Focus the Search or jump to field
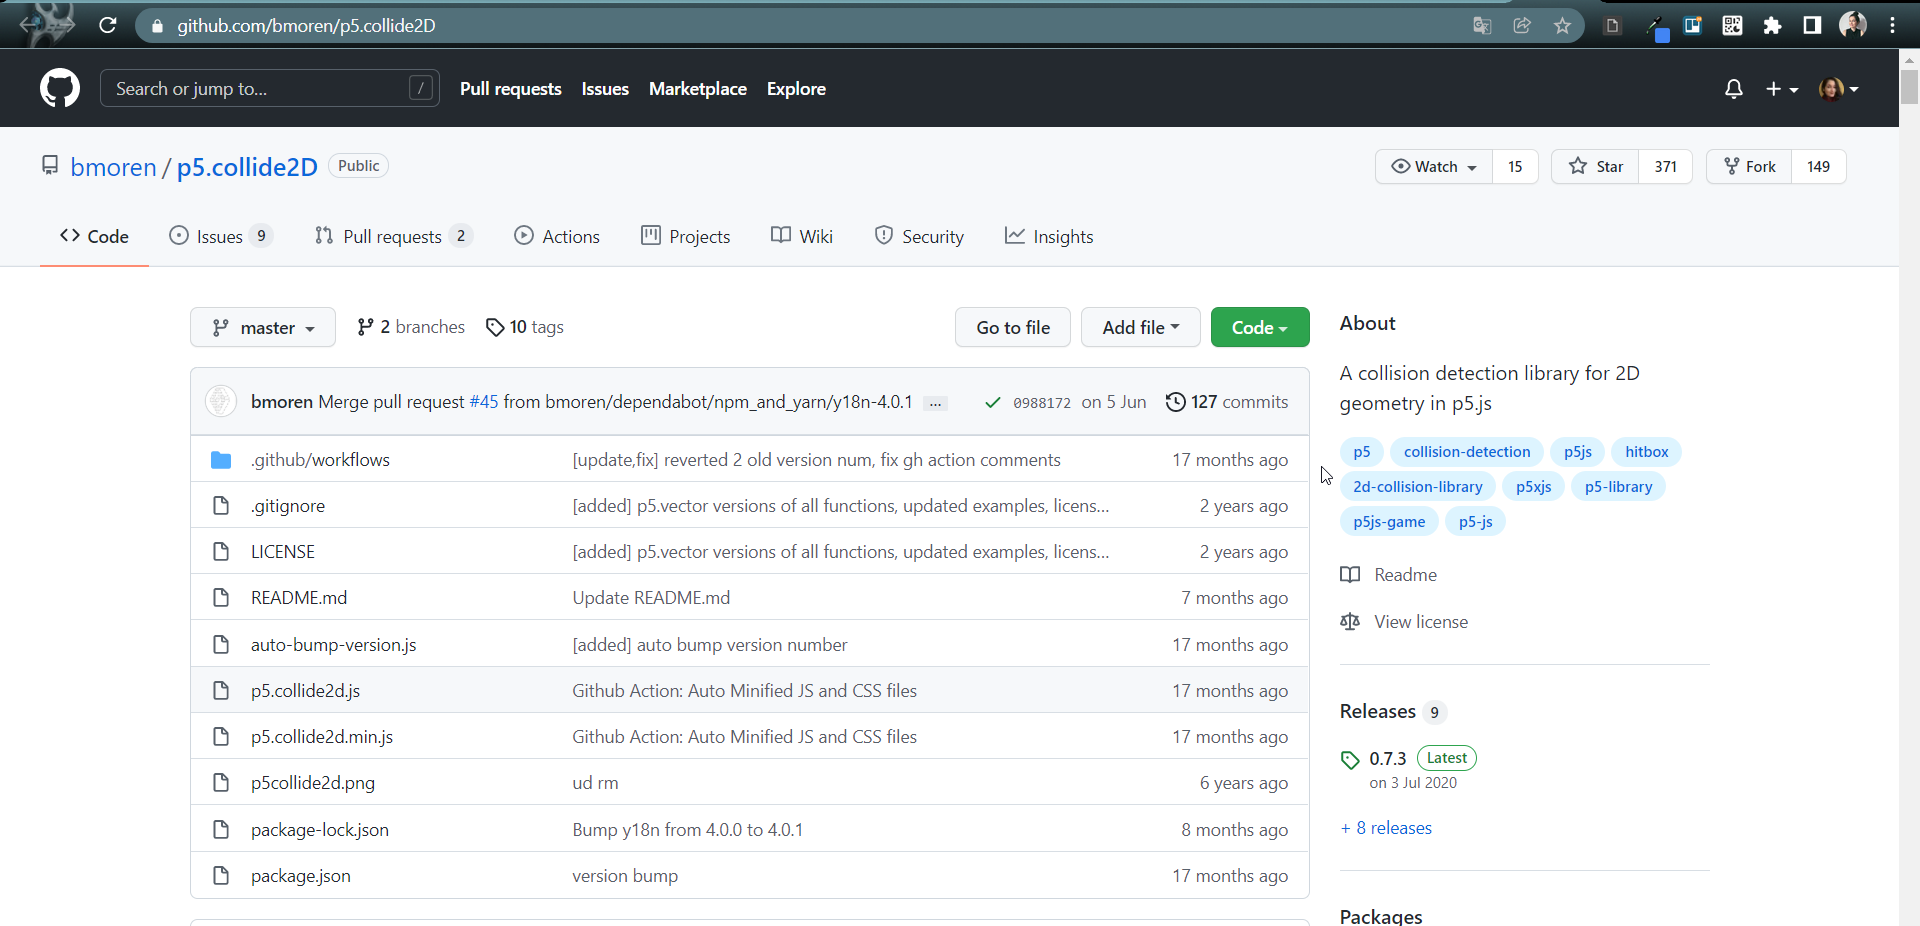Image resolution: width=1920 pixels, height=926 pixels. [x=270, y=89]
